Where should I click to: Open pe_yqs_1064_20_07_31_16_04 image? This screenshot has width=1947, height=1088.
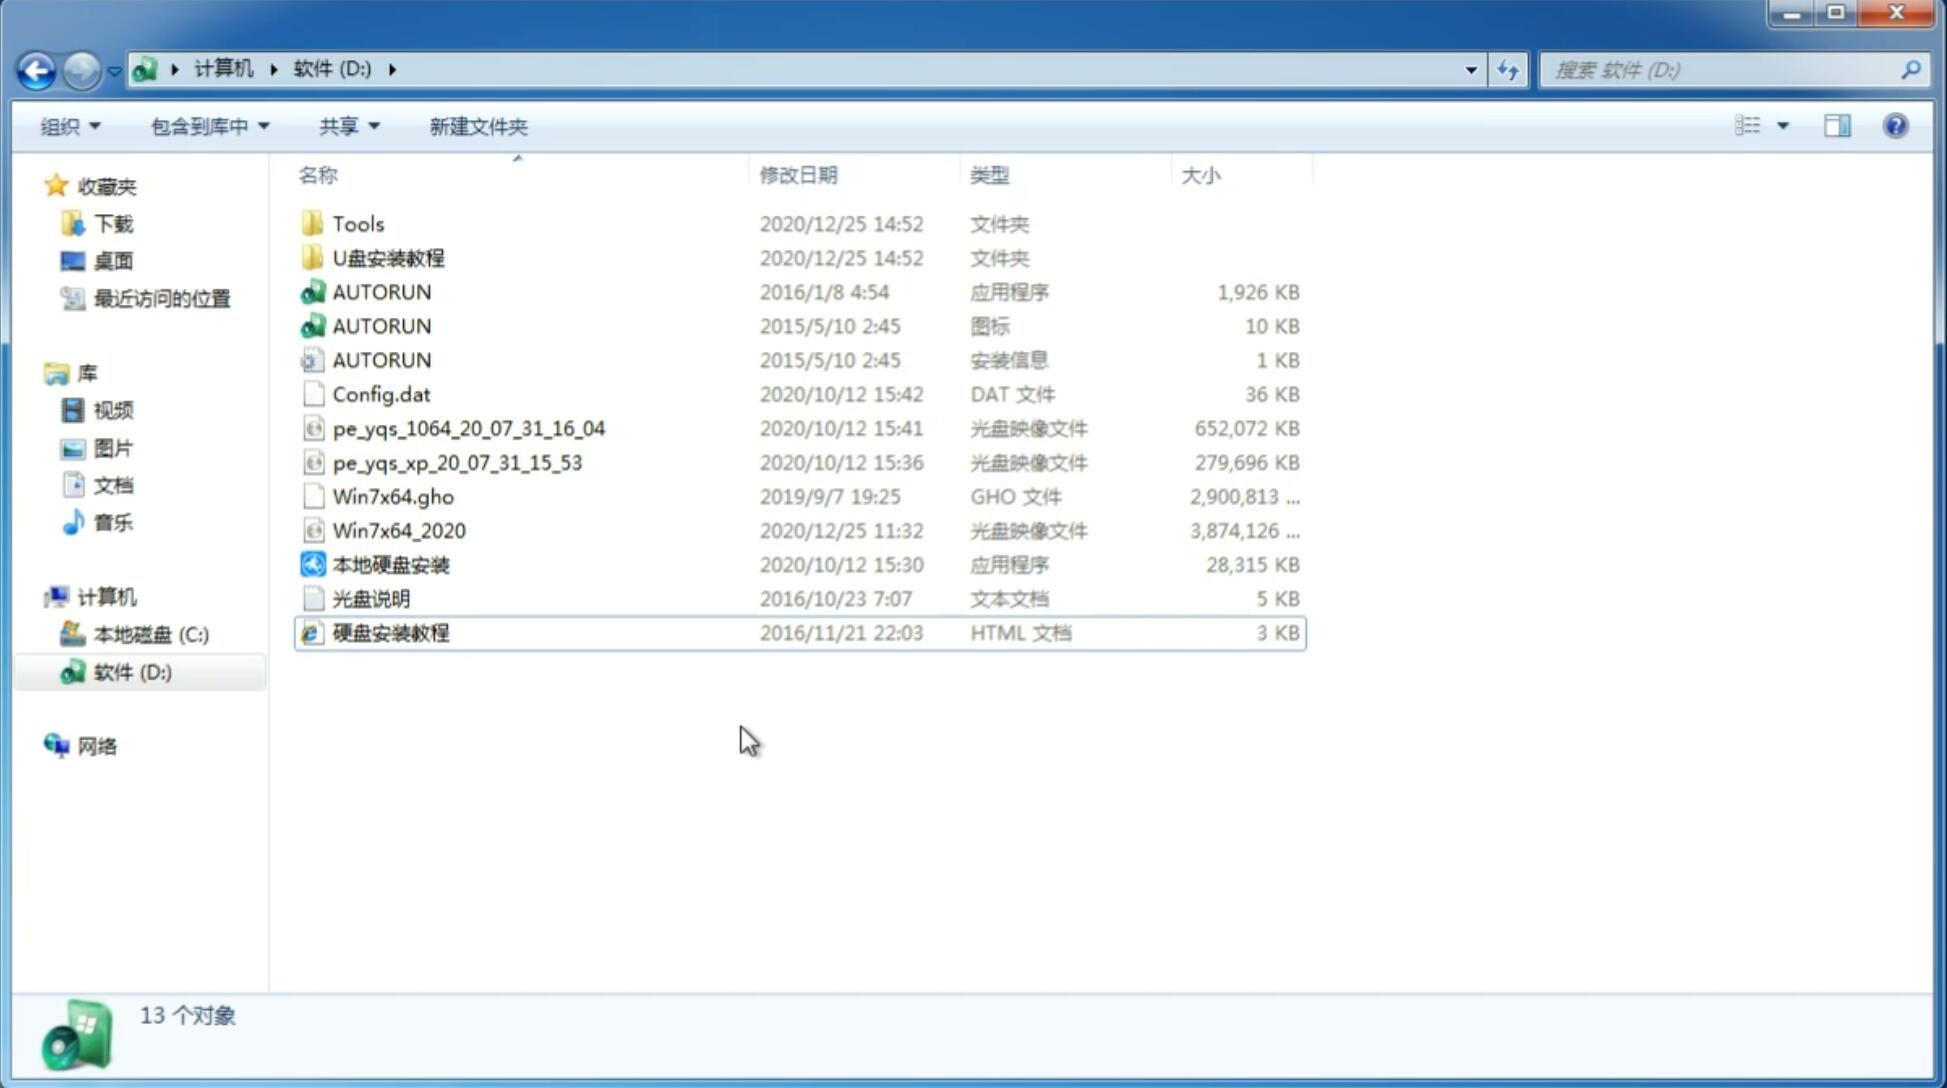tap(469, 428)
